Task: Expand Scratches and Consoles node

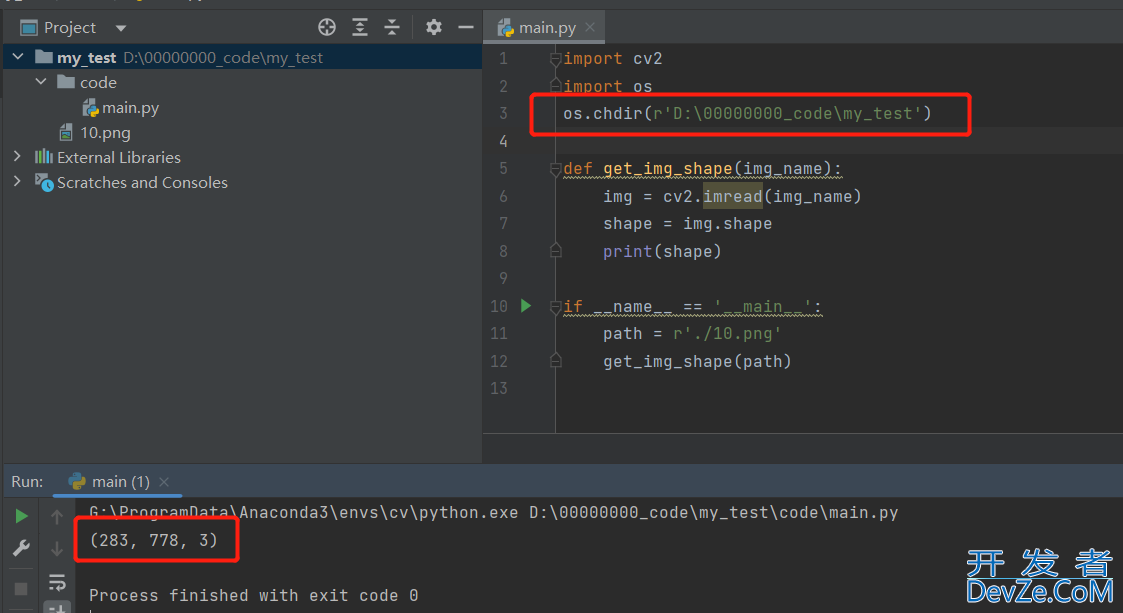Action: coord(17,181)
